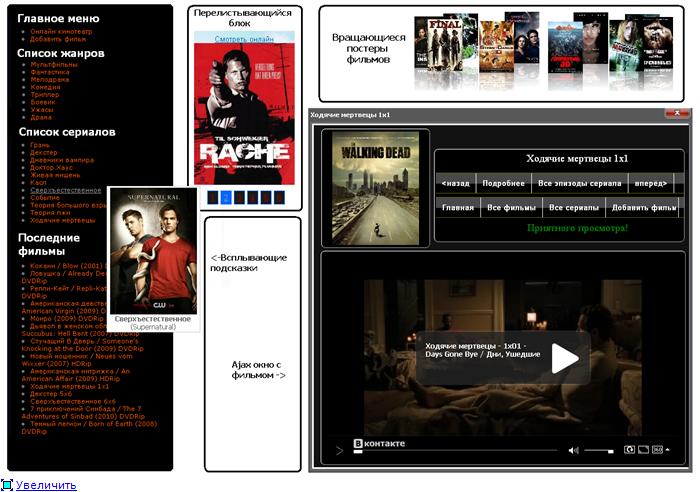Viewport: 700px width, 492px height.
Task: Go to Главная in the film window
Action: click(x=458, y=208)
